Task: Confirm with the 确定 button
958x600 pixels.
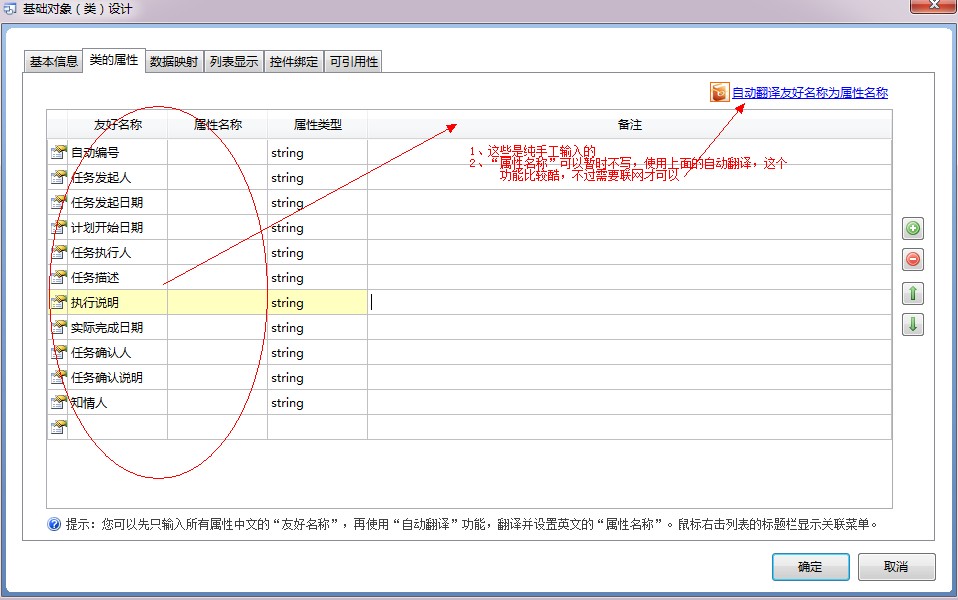Action: pyautogui.click(x=810, y=567)
